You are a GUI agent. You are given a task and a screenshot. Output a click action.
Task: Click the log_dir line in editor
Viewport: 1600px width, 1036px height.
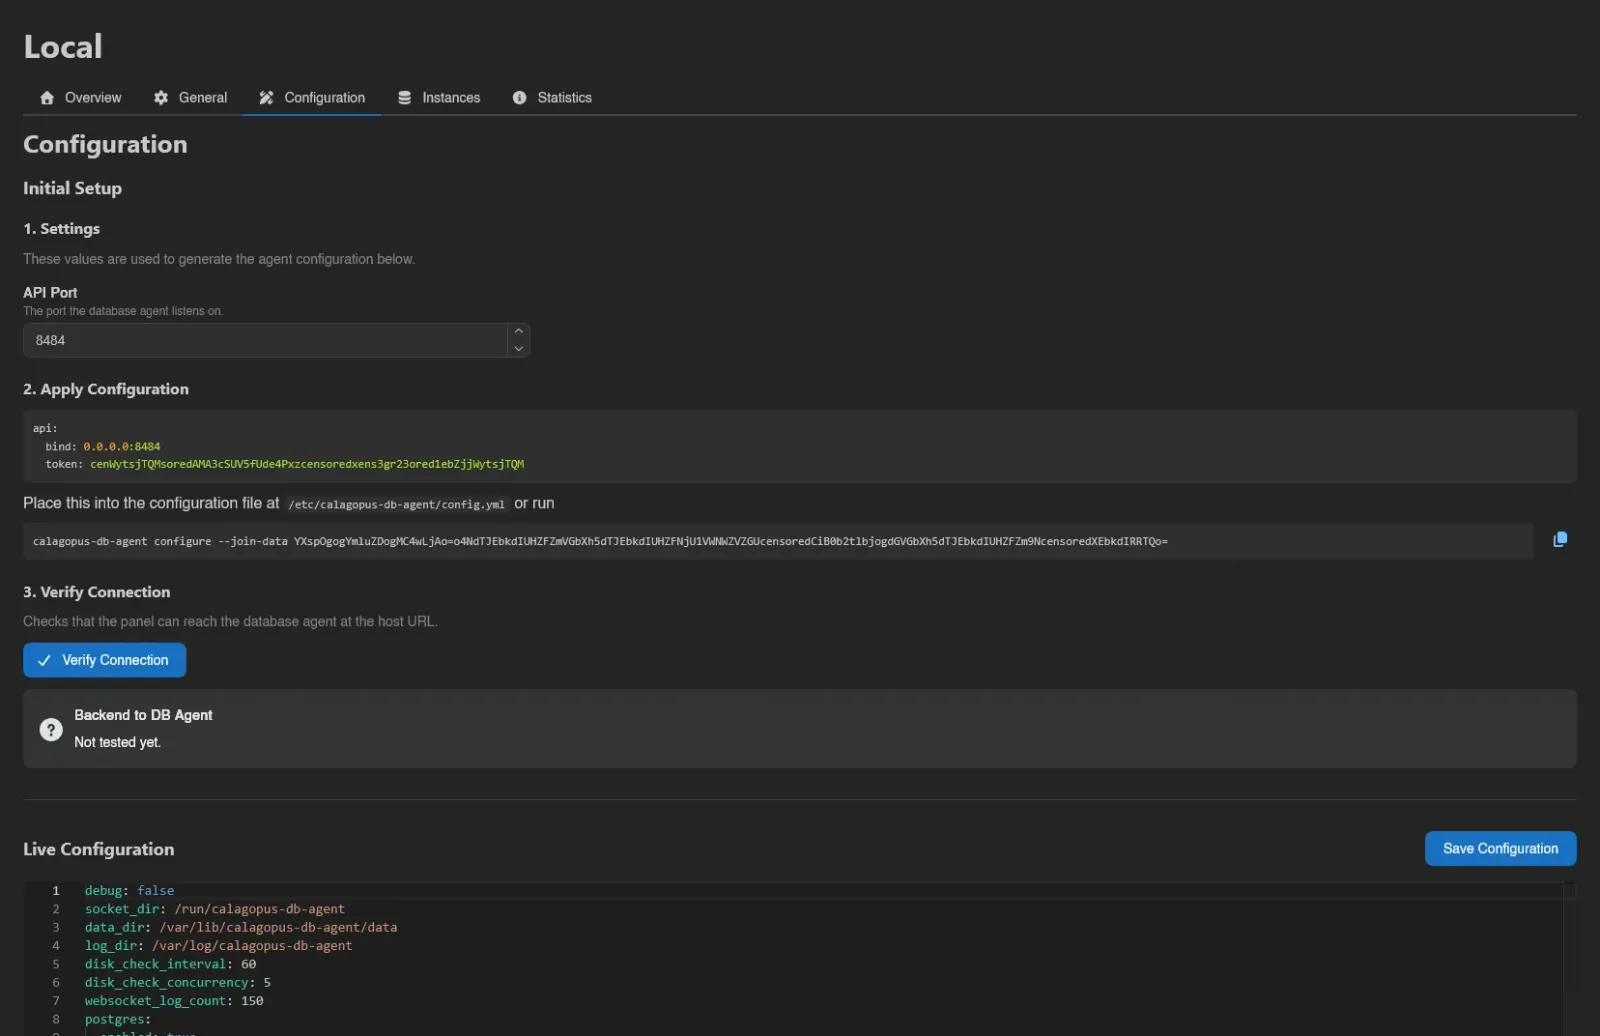tap(218, 946)
